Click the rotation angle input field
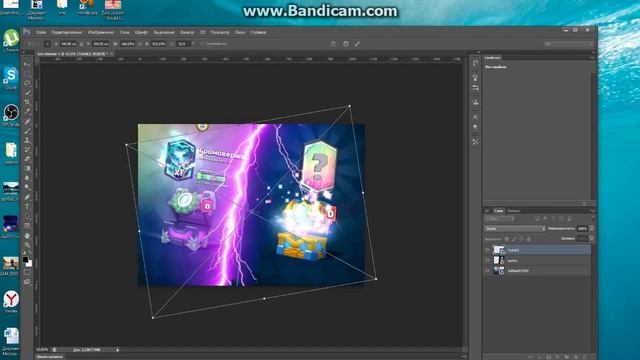640x360 pixels. tap(182, 44)
